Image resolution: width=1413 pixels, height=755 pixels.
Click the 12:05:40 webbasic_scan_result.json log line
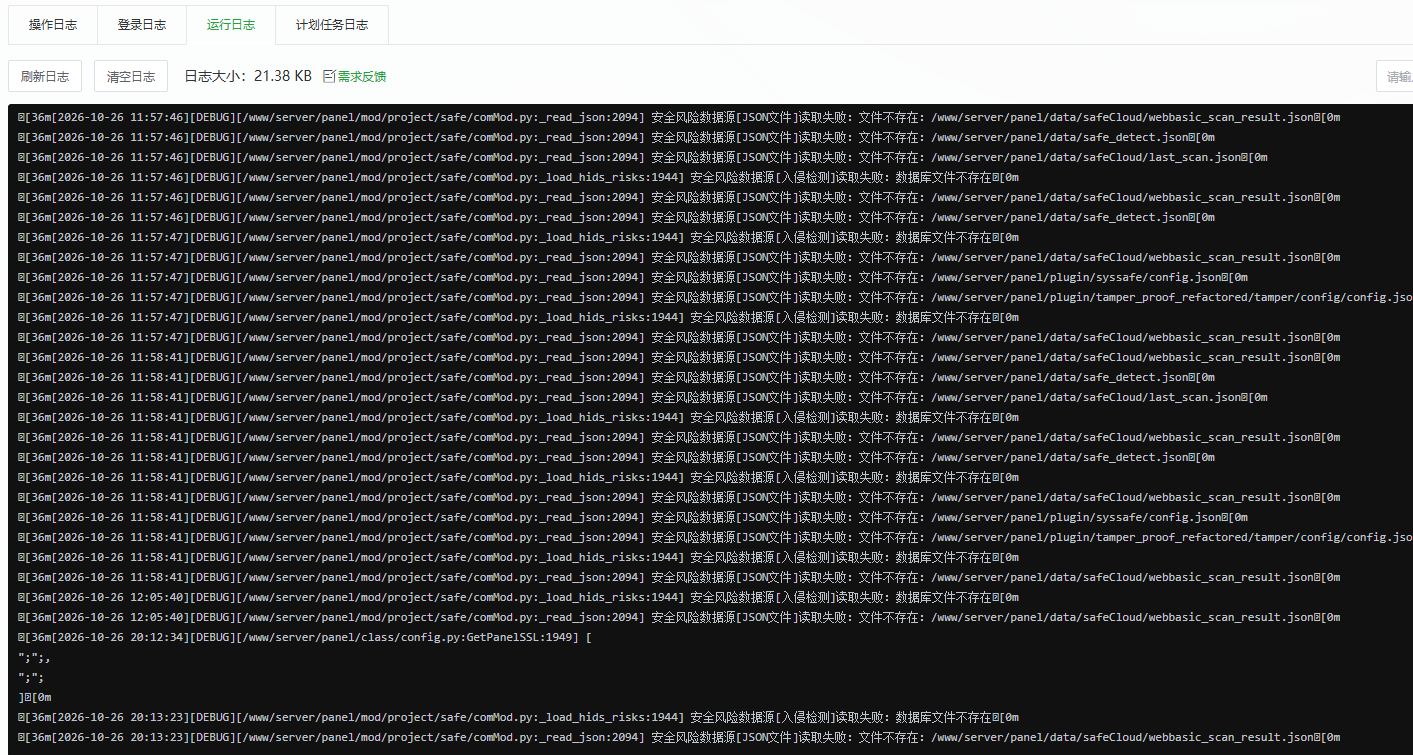679,617
